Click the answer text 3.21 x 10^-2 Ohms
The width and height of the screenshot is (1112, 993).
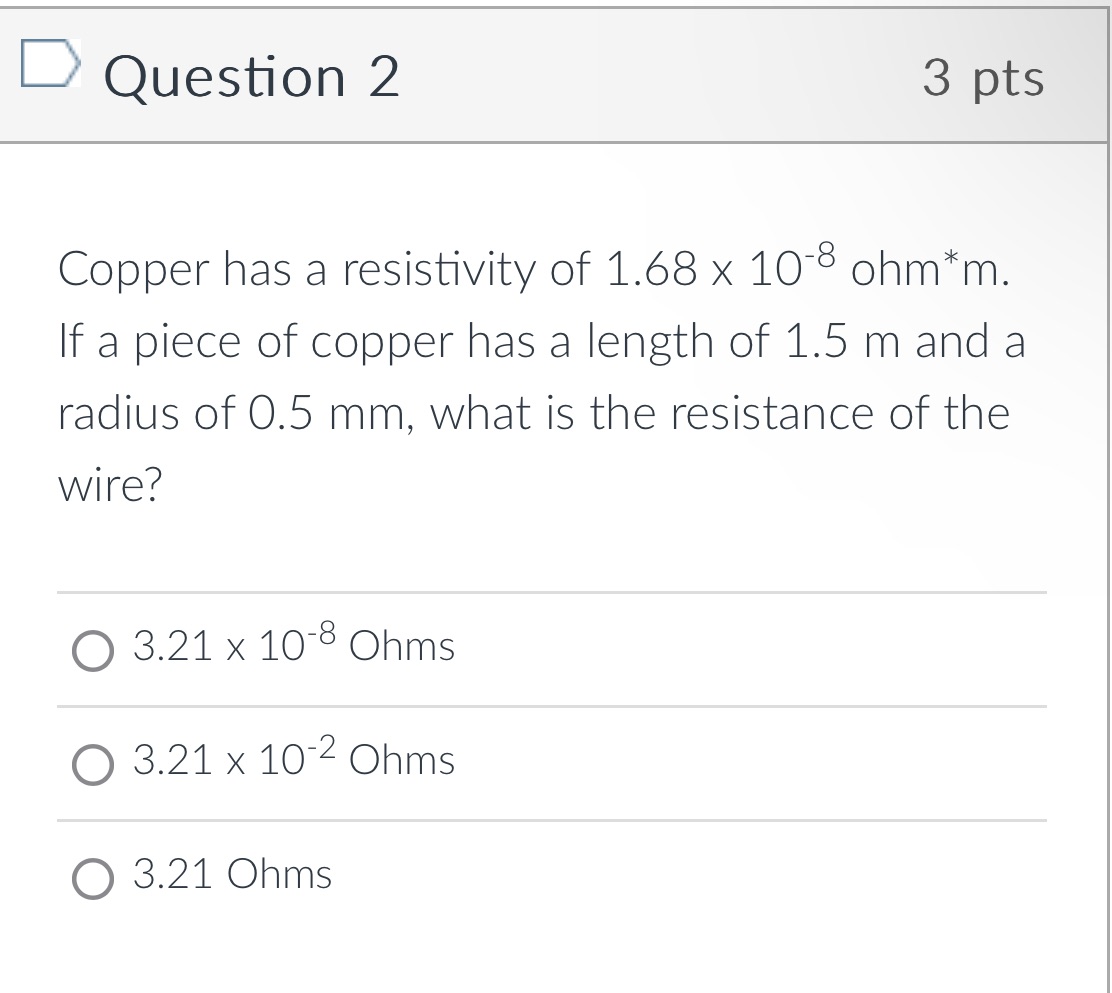coord(292,762)
